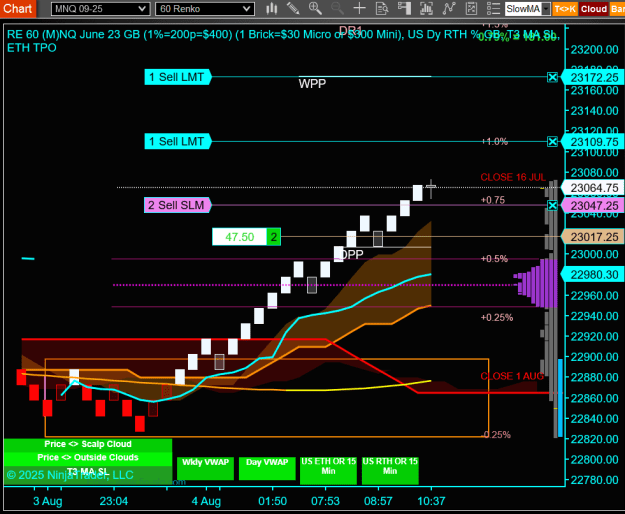Click the 10:37 time axis label

431,501
